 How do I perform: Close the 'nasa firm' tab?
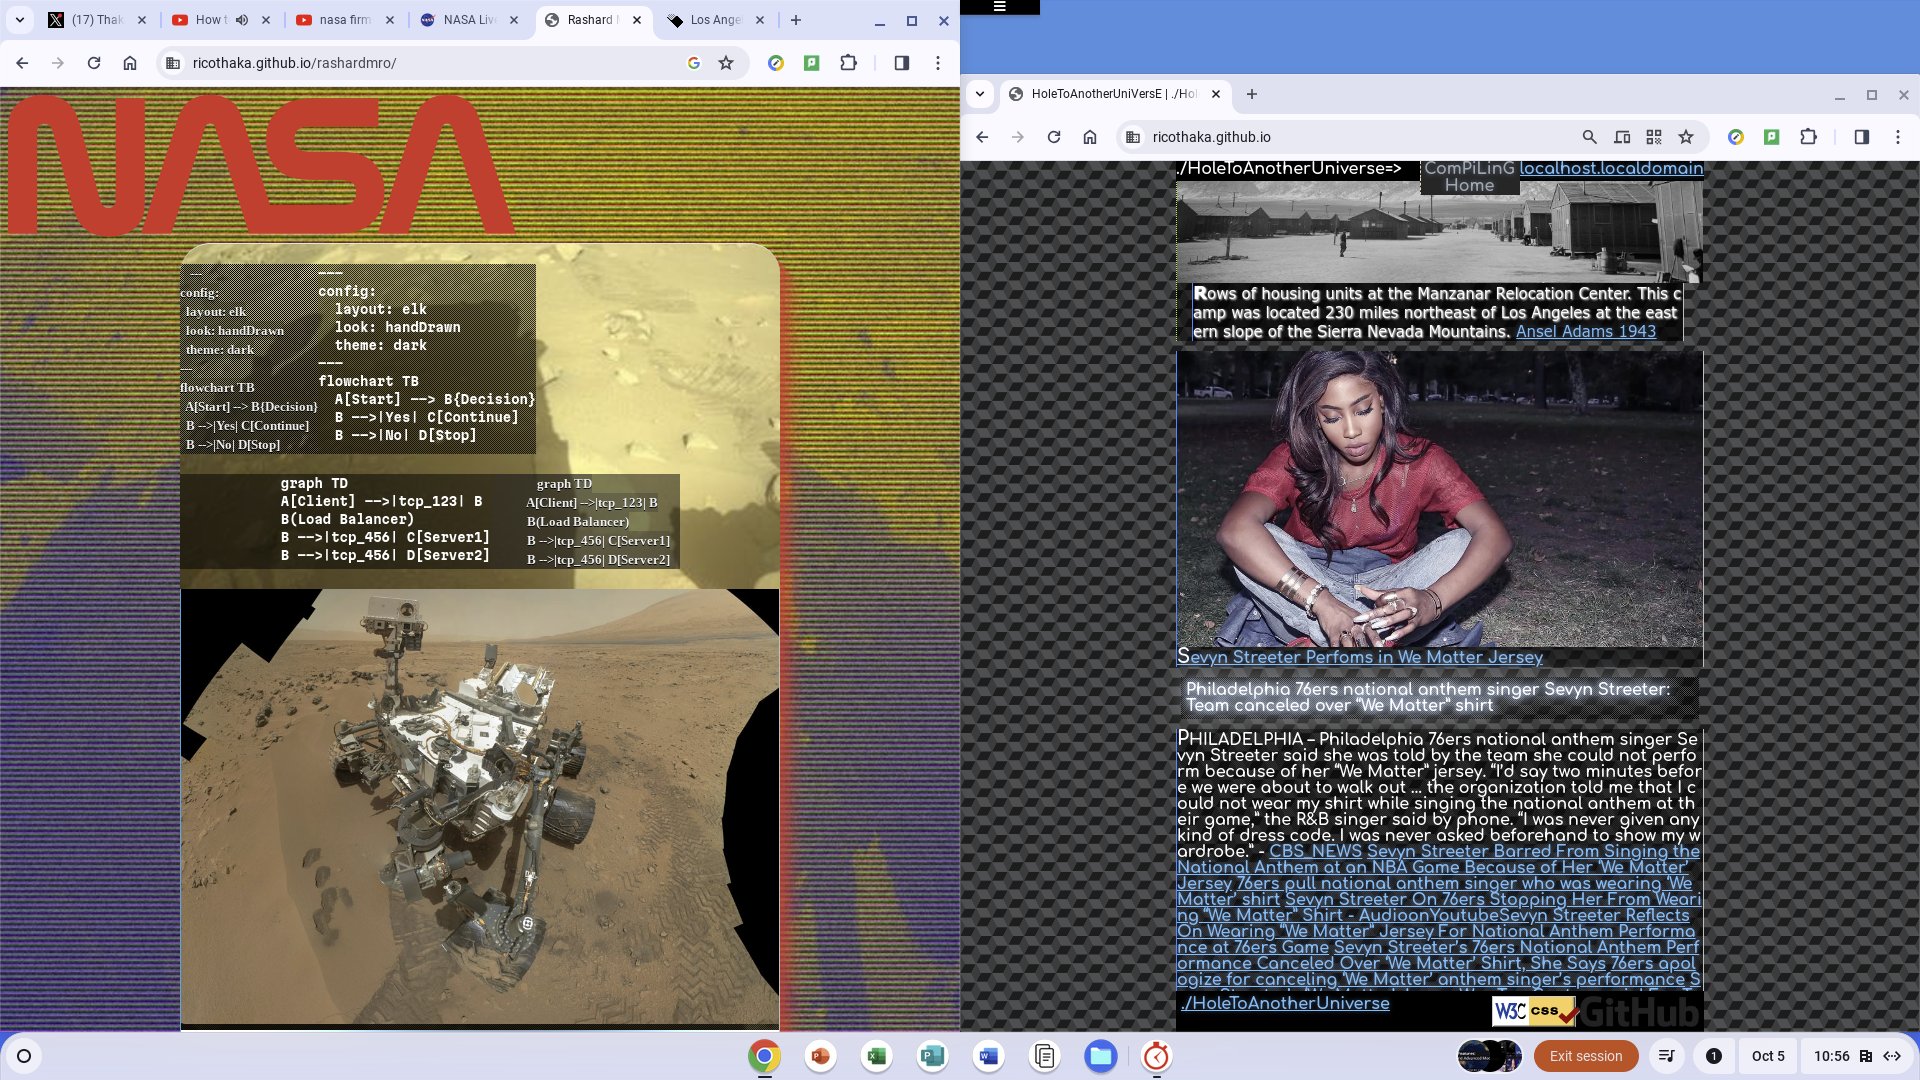pyautogui.click(x=389, y=20)
